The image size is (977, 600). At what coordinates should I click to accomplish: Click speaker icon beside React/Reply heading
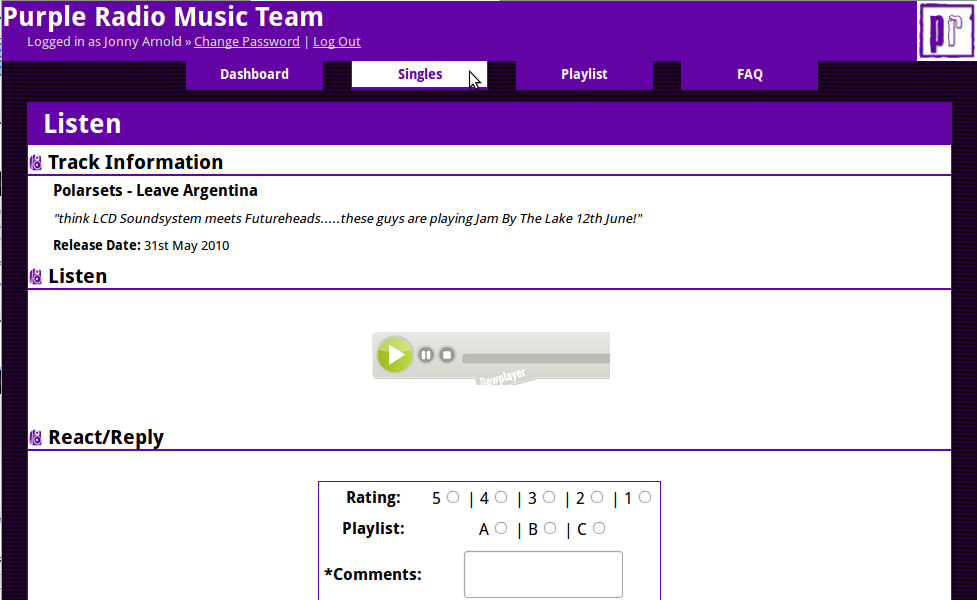pyautogui.click(x=36, y=438)
